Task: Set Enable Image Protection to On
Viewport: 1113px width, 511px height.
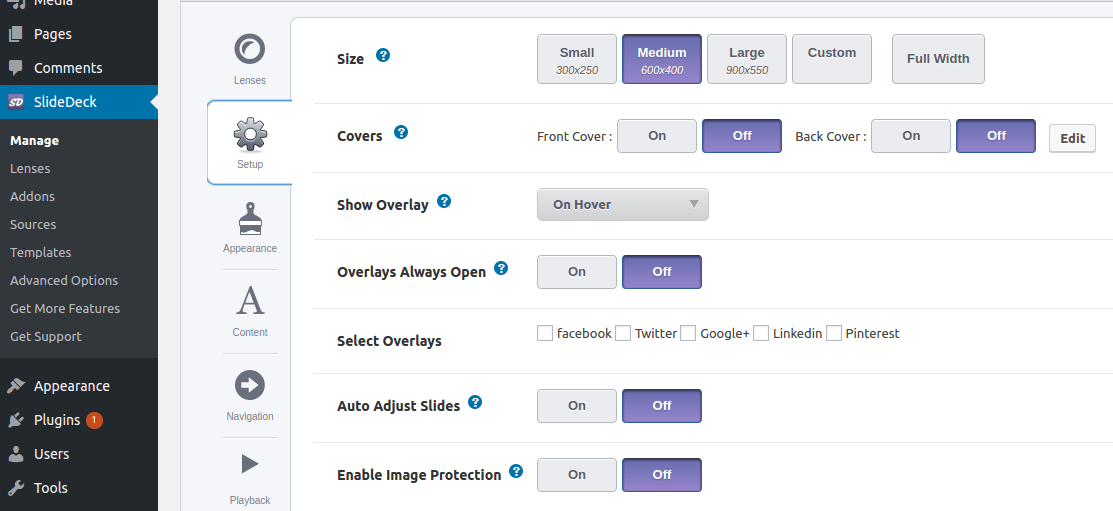Action: point(576,475)
